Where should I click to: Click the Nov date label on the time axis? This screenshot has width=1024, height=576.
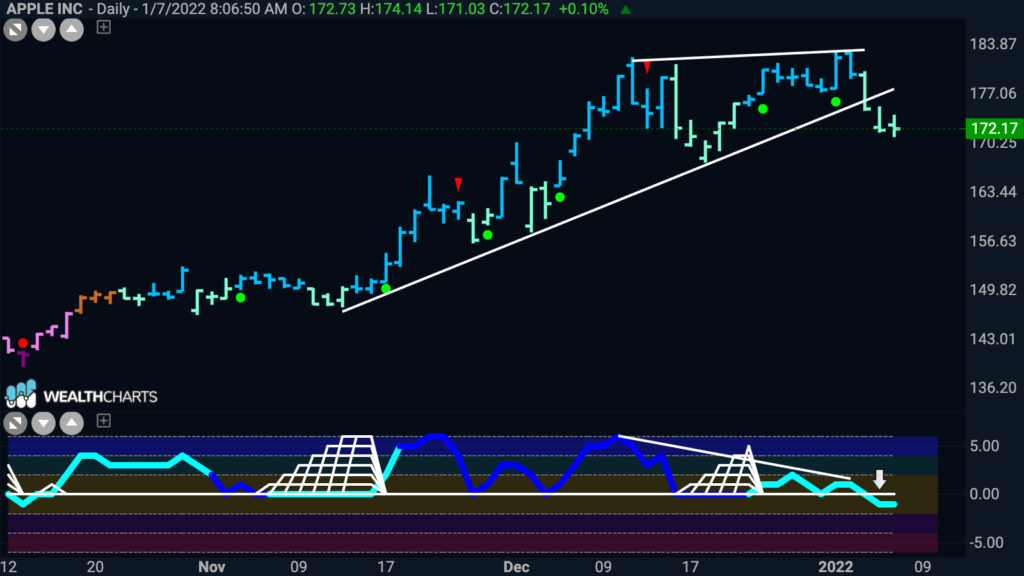pos(212,566)
